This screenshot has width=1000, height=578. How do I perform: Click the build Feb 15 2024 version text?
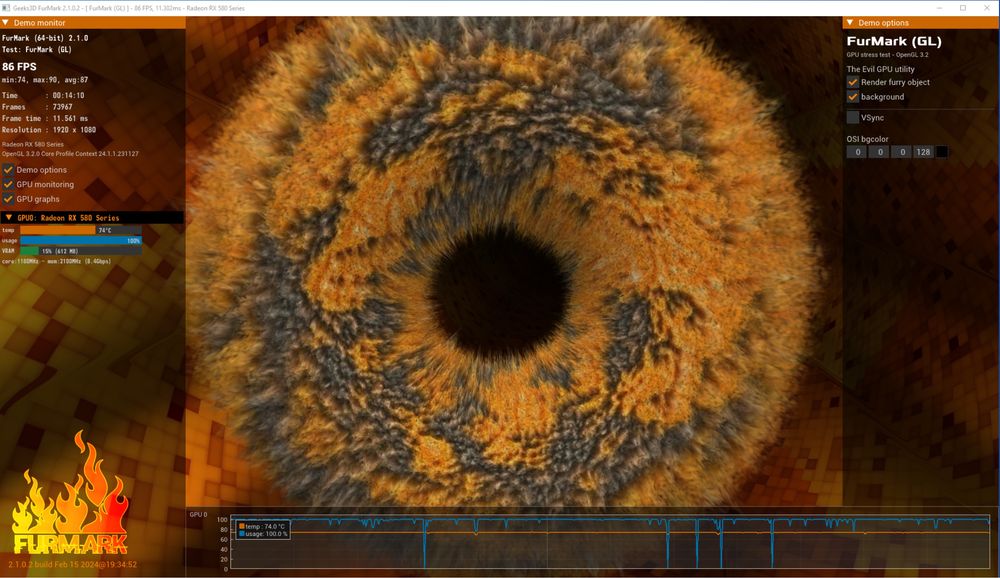point(72,564)
